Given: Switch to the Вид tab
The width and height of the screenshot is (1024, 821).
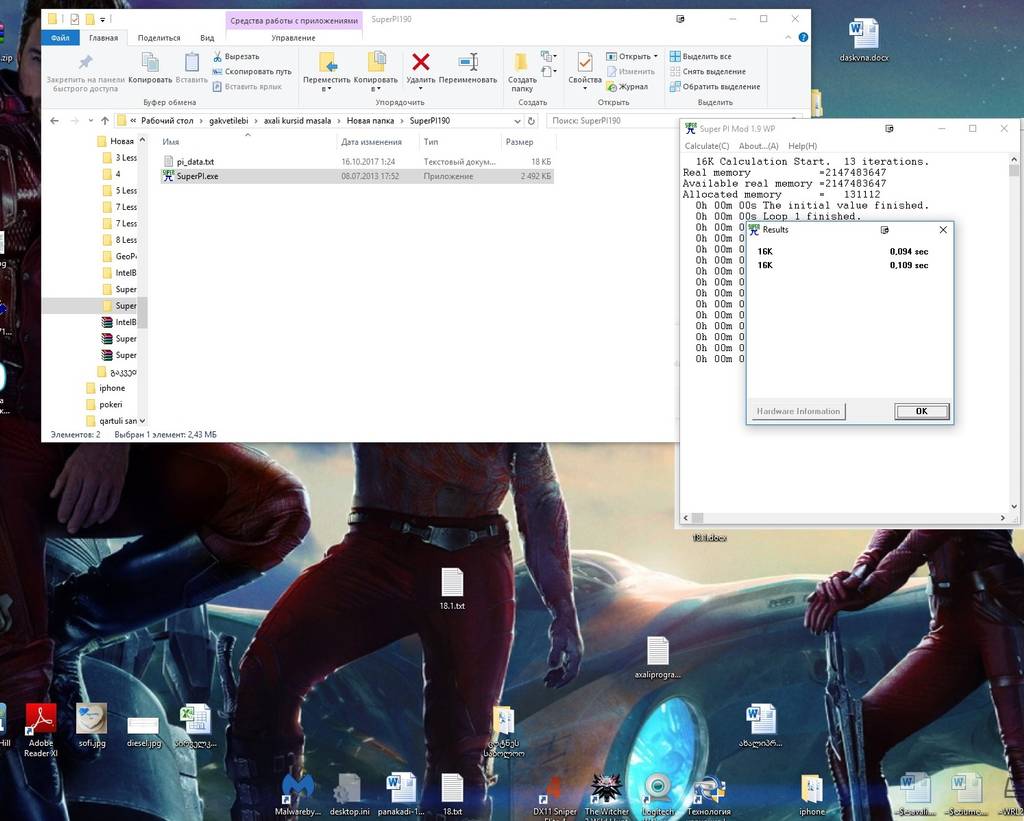Looking at the screenshot, I should [x=207, y=38].
